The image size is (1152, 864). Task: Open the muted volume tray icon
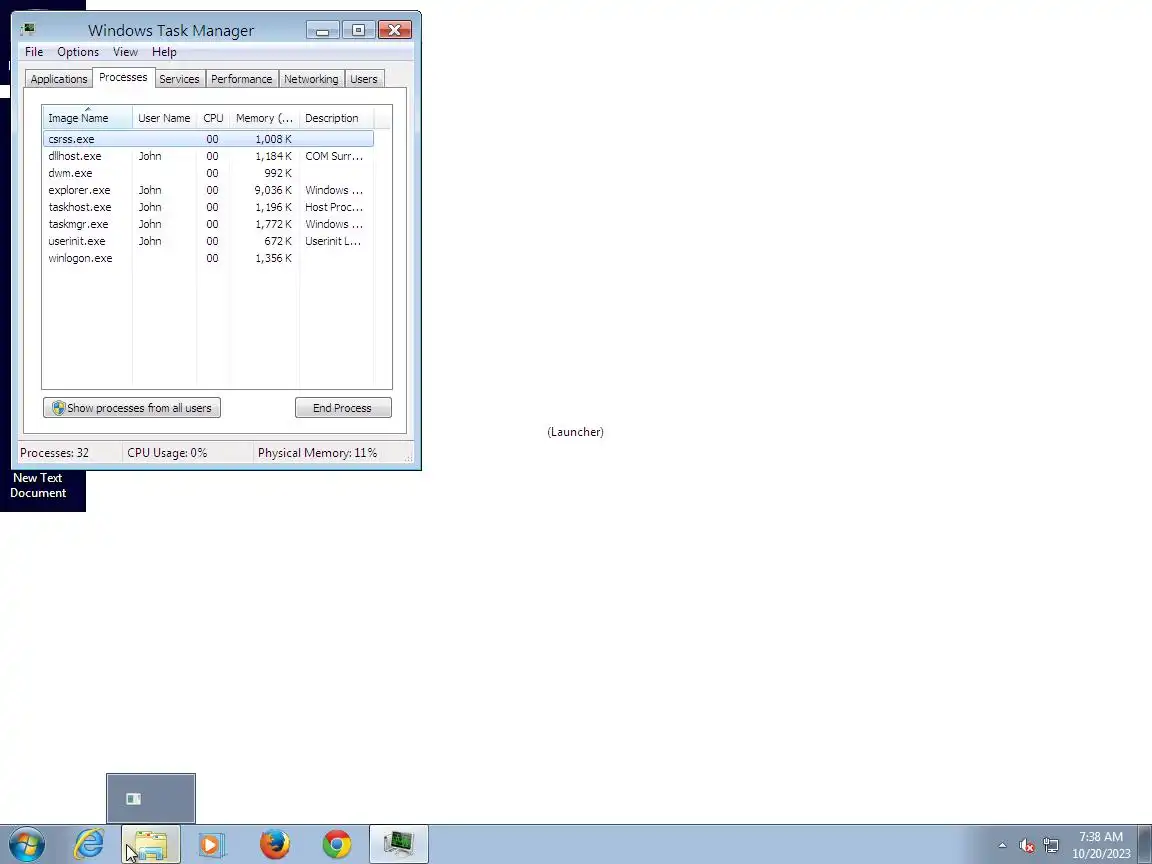(x=1027, y=846)
